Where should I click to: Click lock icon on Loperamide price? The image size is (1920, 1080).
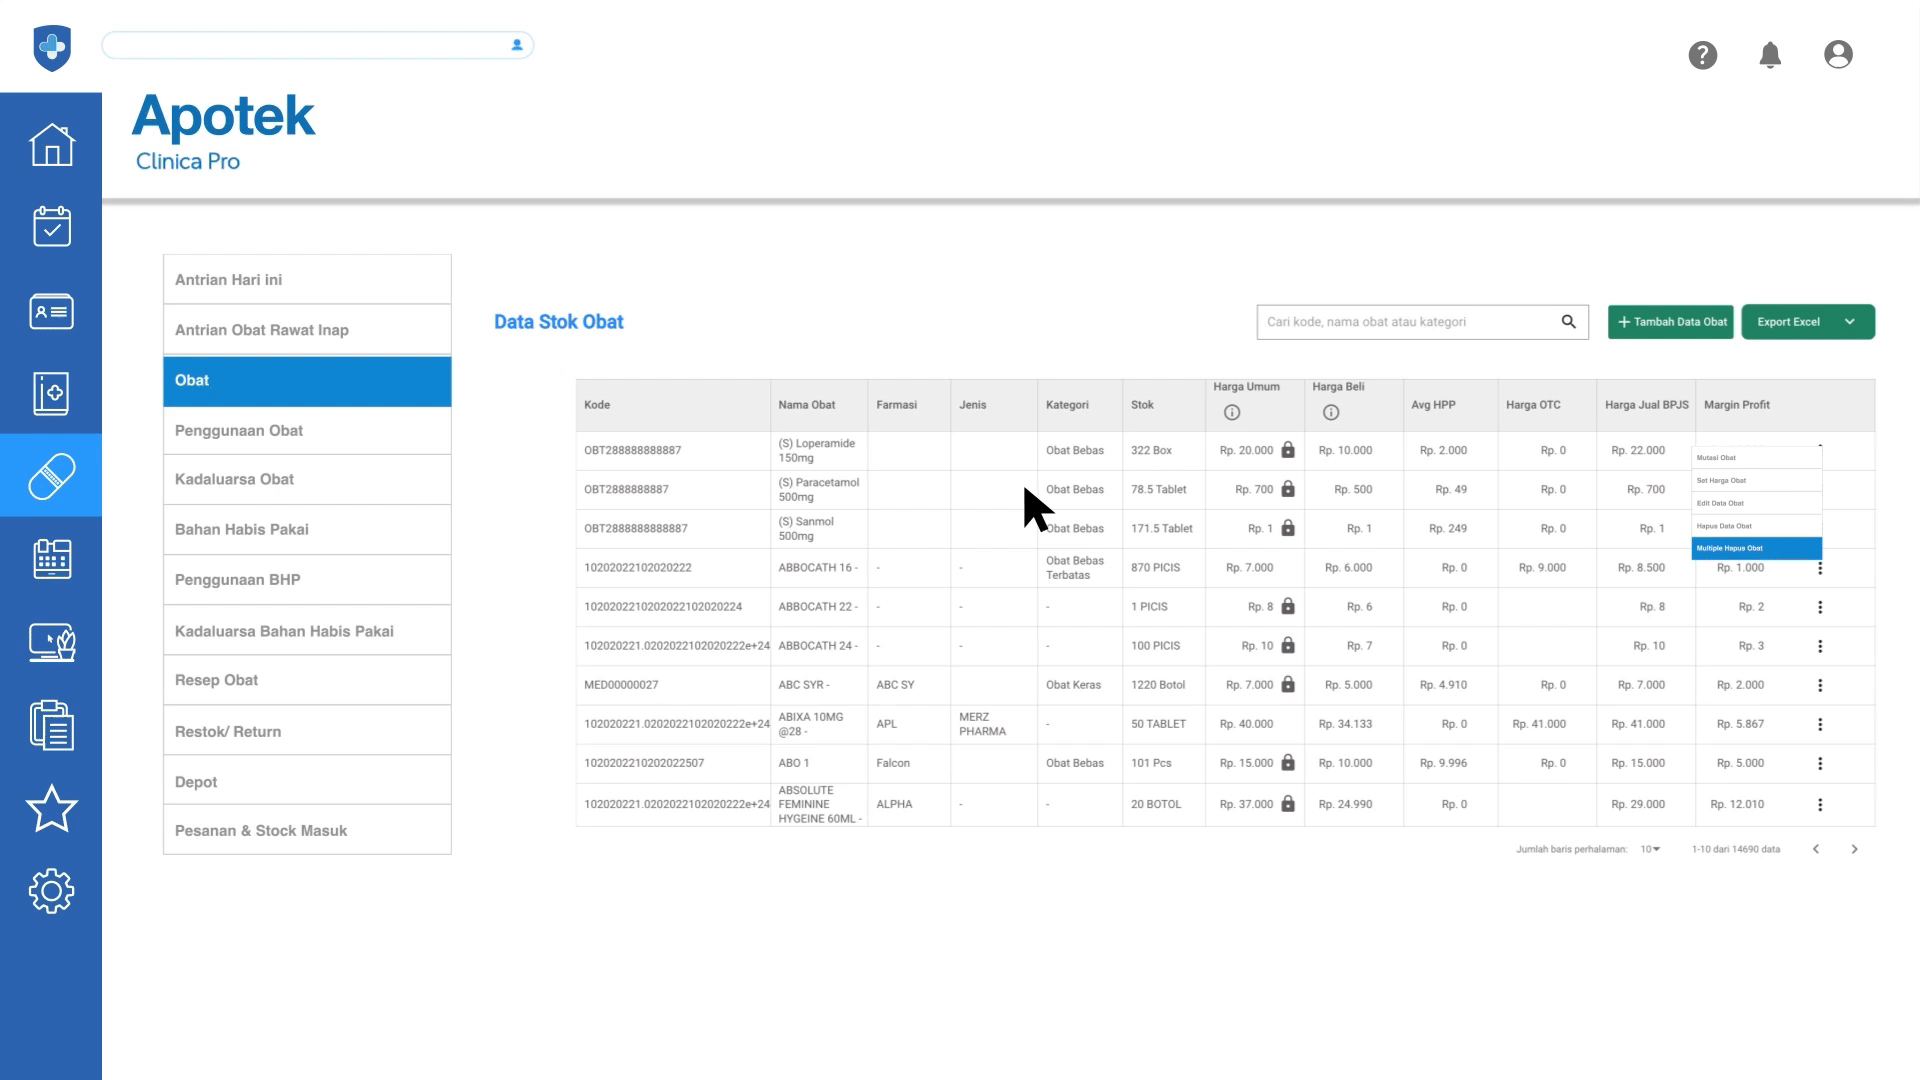coord(1287,450)
